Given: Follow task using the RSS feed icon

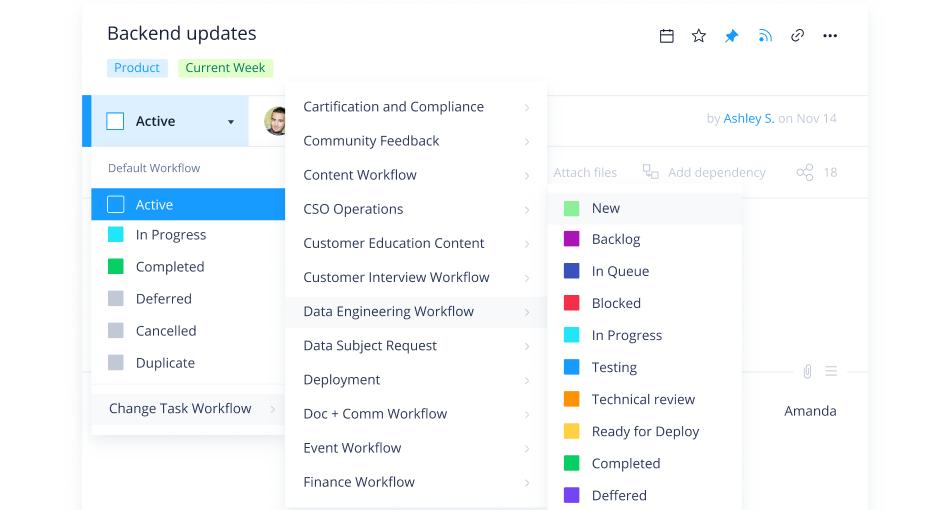Looking at the screenshot, I should 765,36.
